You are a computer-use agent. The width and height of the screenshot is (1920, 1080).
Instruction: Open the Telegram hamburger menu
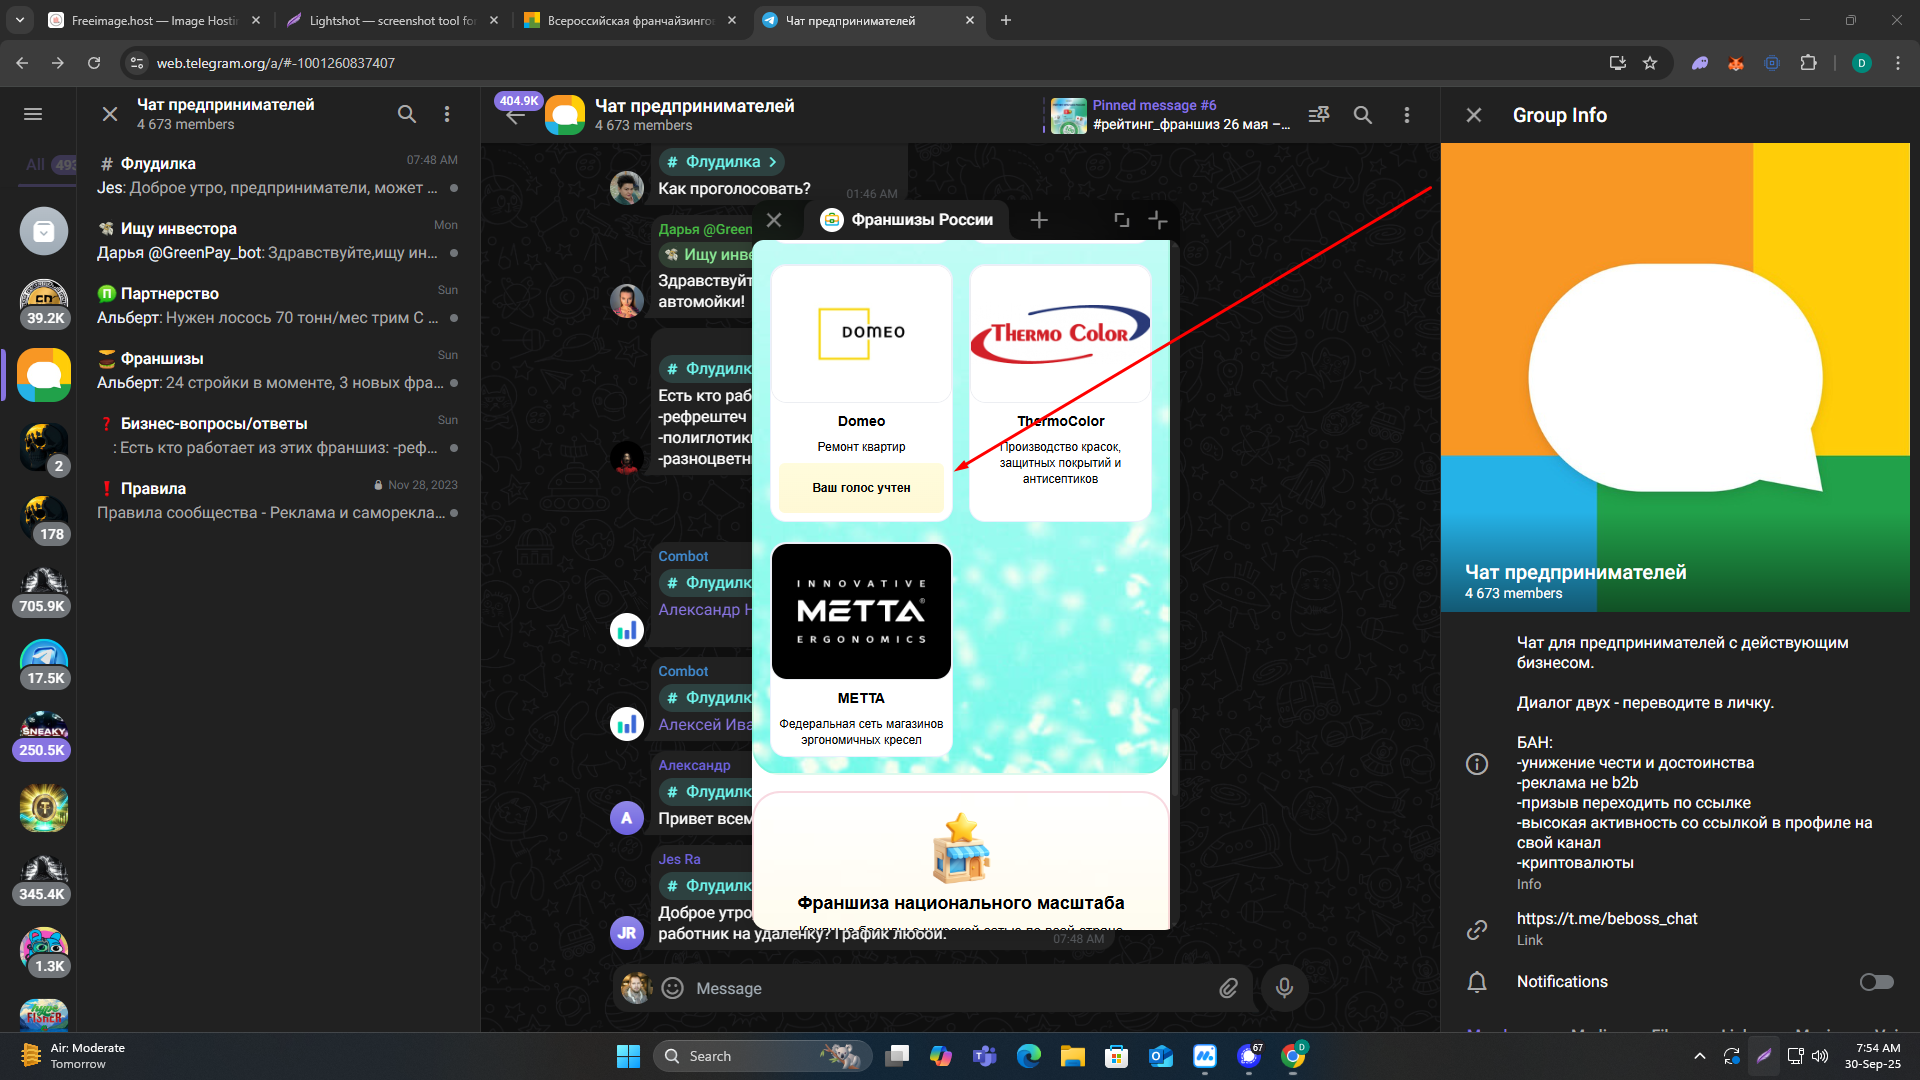pyautogui.click(x=33, y=114)
